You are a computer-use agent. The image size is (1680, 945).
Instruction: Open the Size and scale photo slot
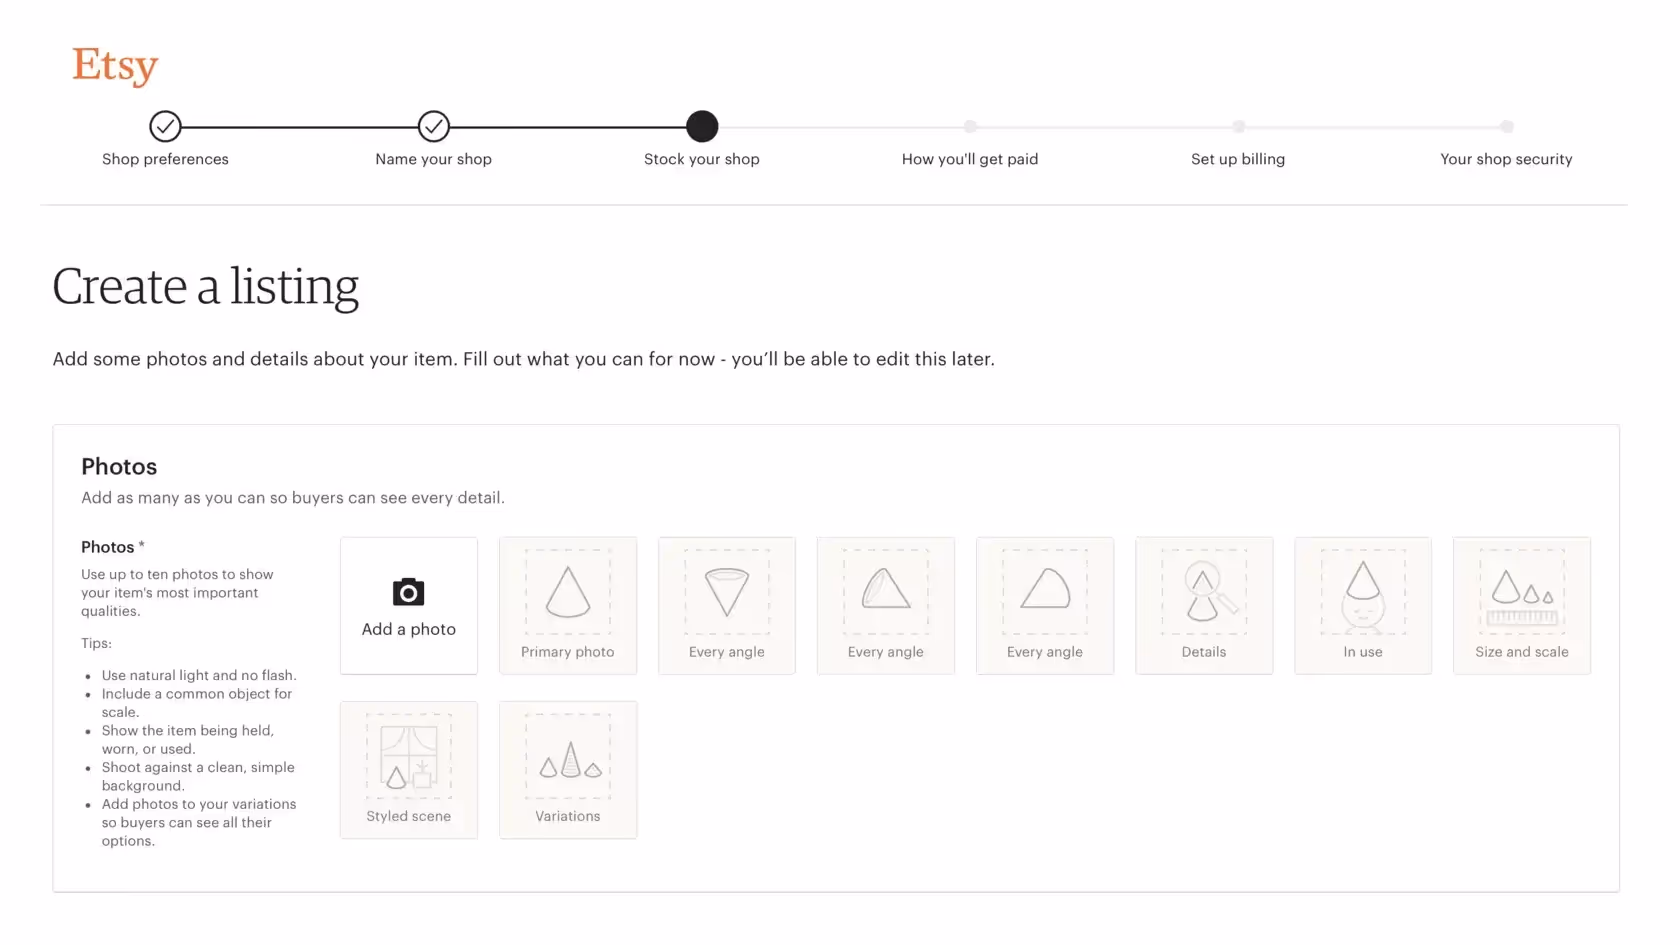[1521, 605]
